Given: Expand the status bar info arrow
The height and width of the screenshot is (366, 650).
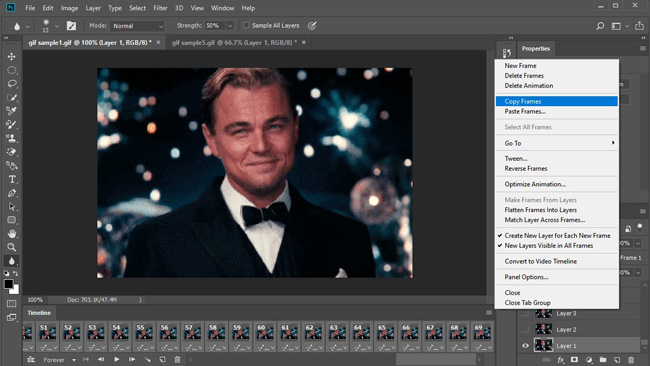Looking at the screenshot, I should [x=141, y=300].
